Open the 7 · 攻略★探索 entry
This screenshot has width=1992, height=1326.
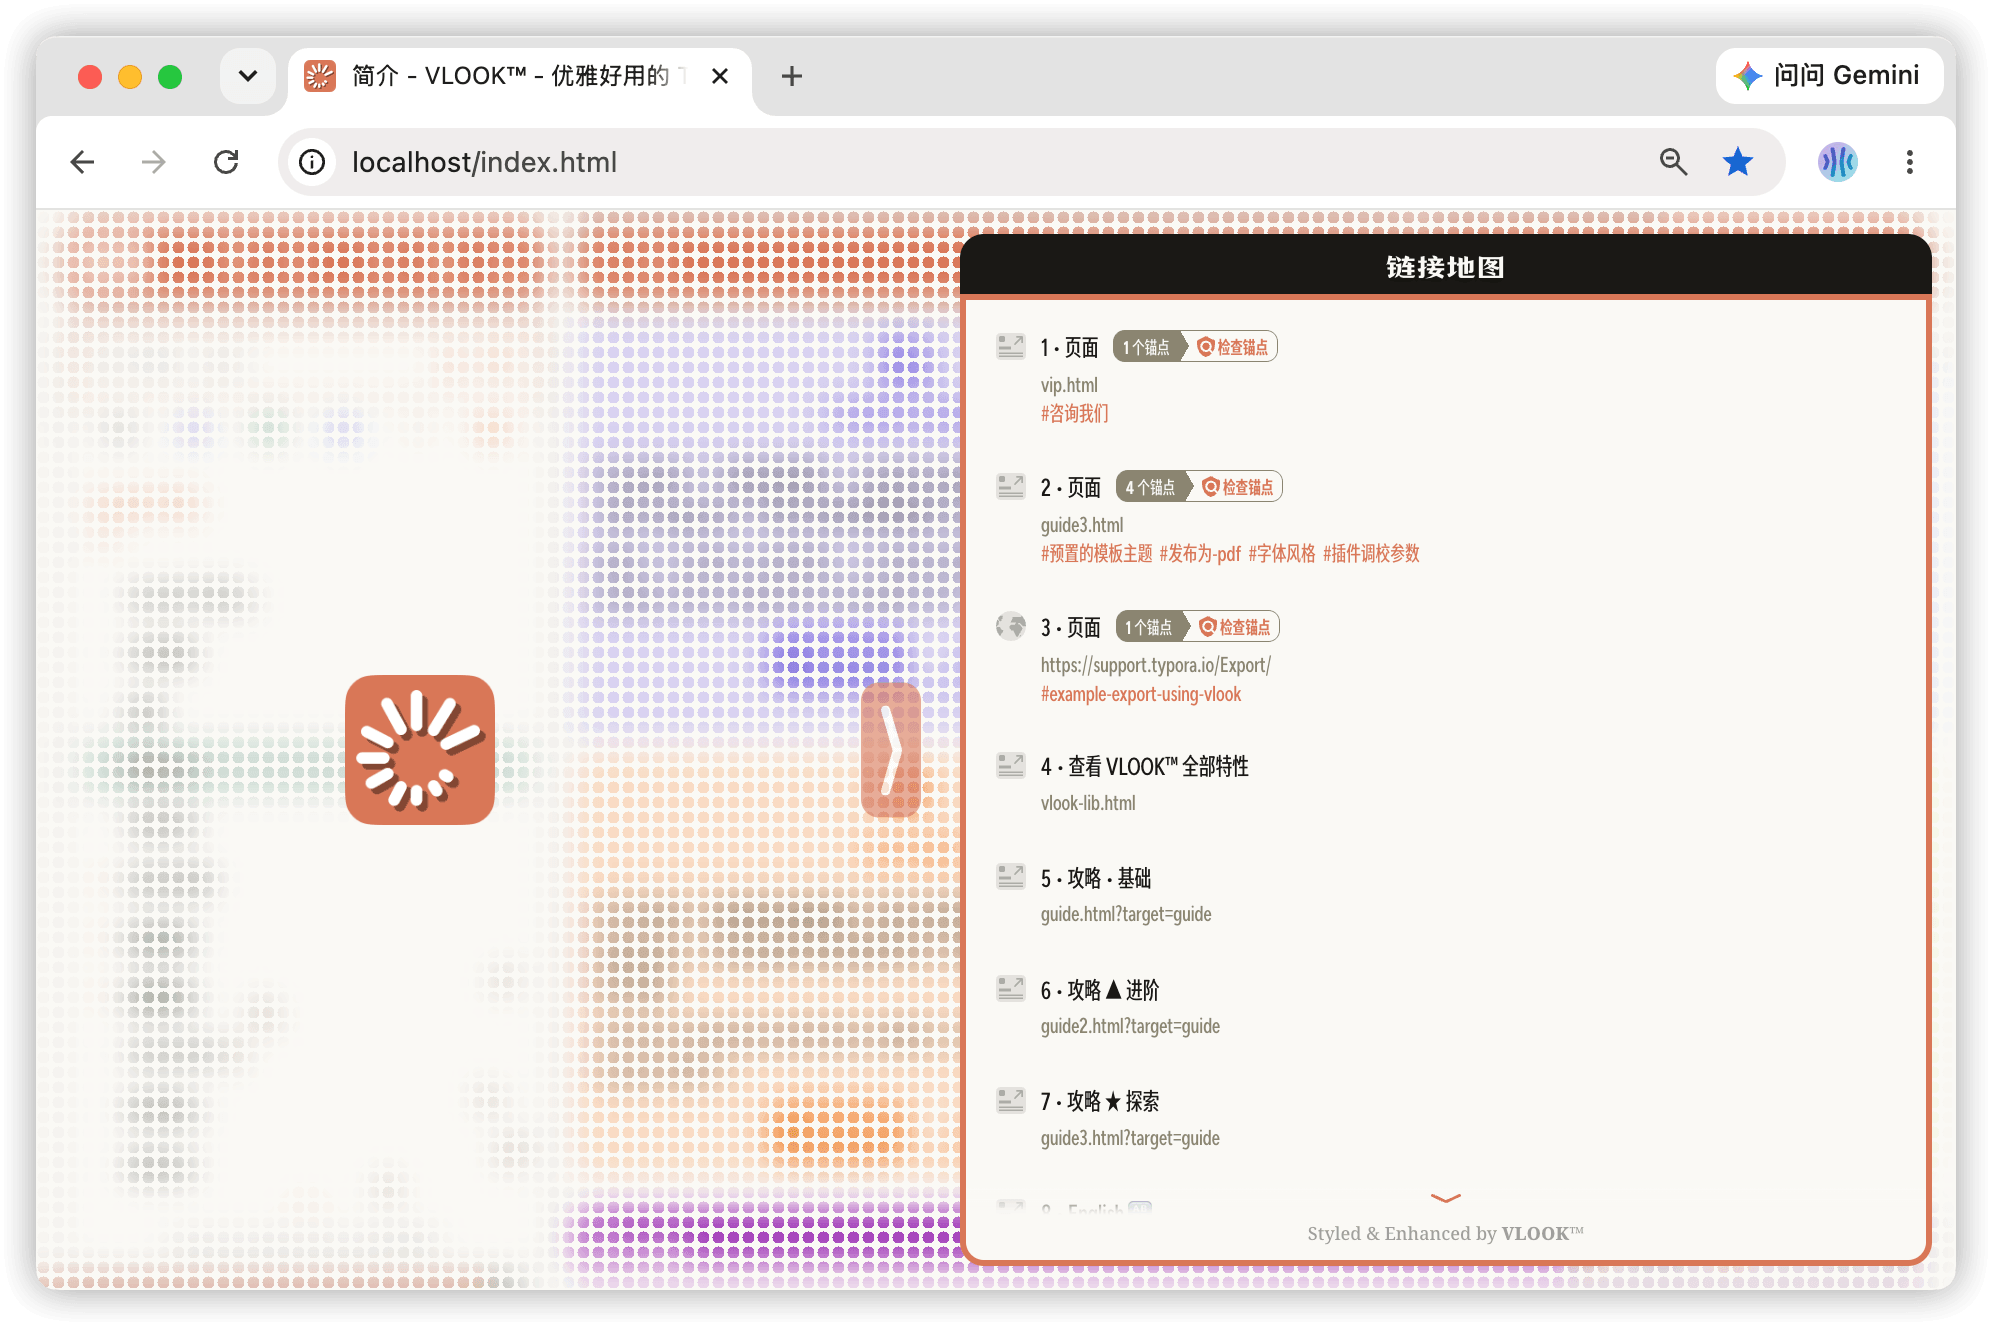click(1100, 1101)
